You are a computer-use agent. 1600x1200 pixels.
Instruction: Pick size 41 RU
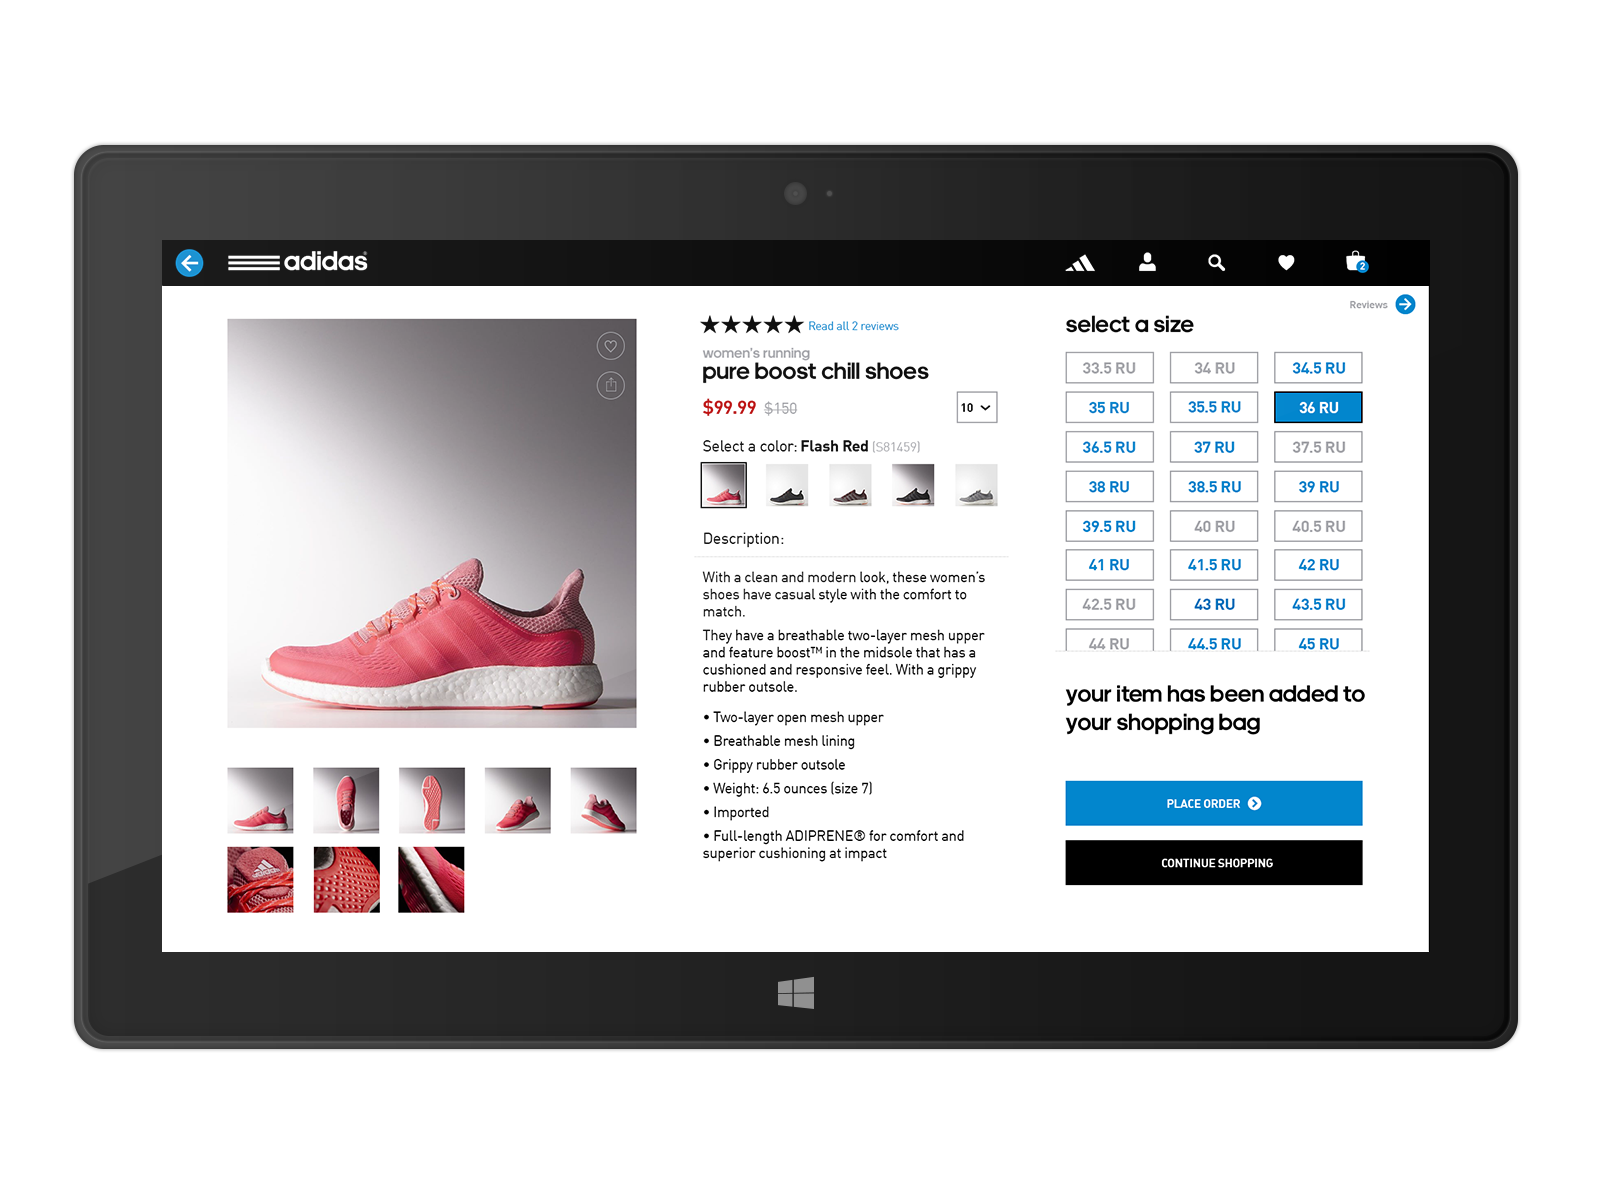pyautogui.click(x=1109, y=565)
